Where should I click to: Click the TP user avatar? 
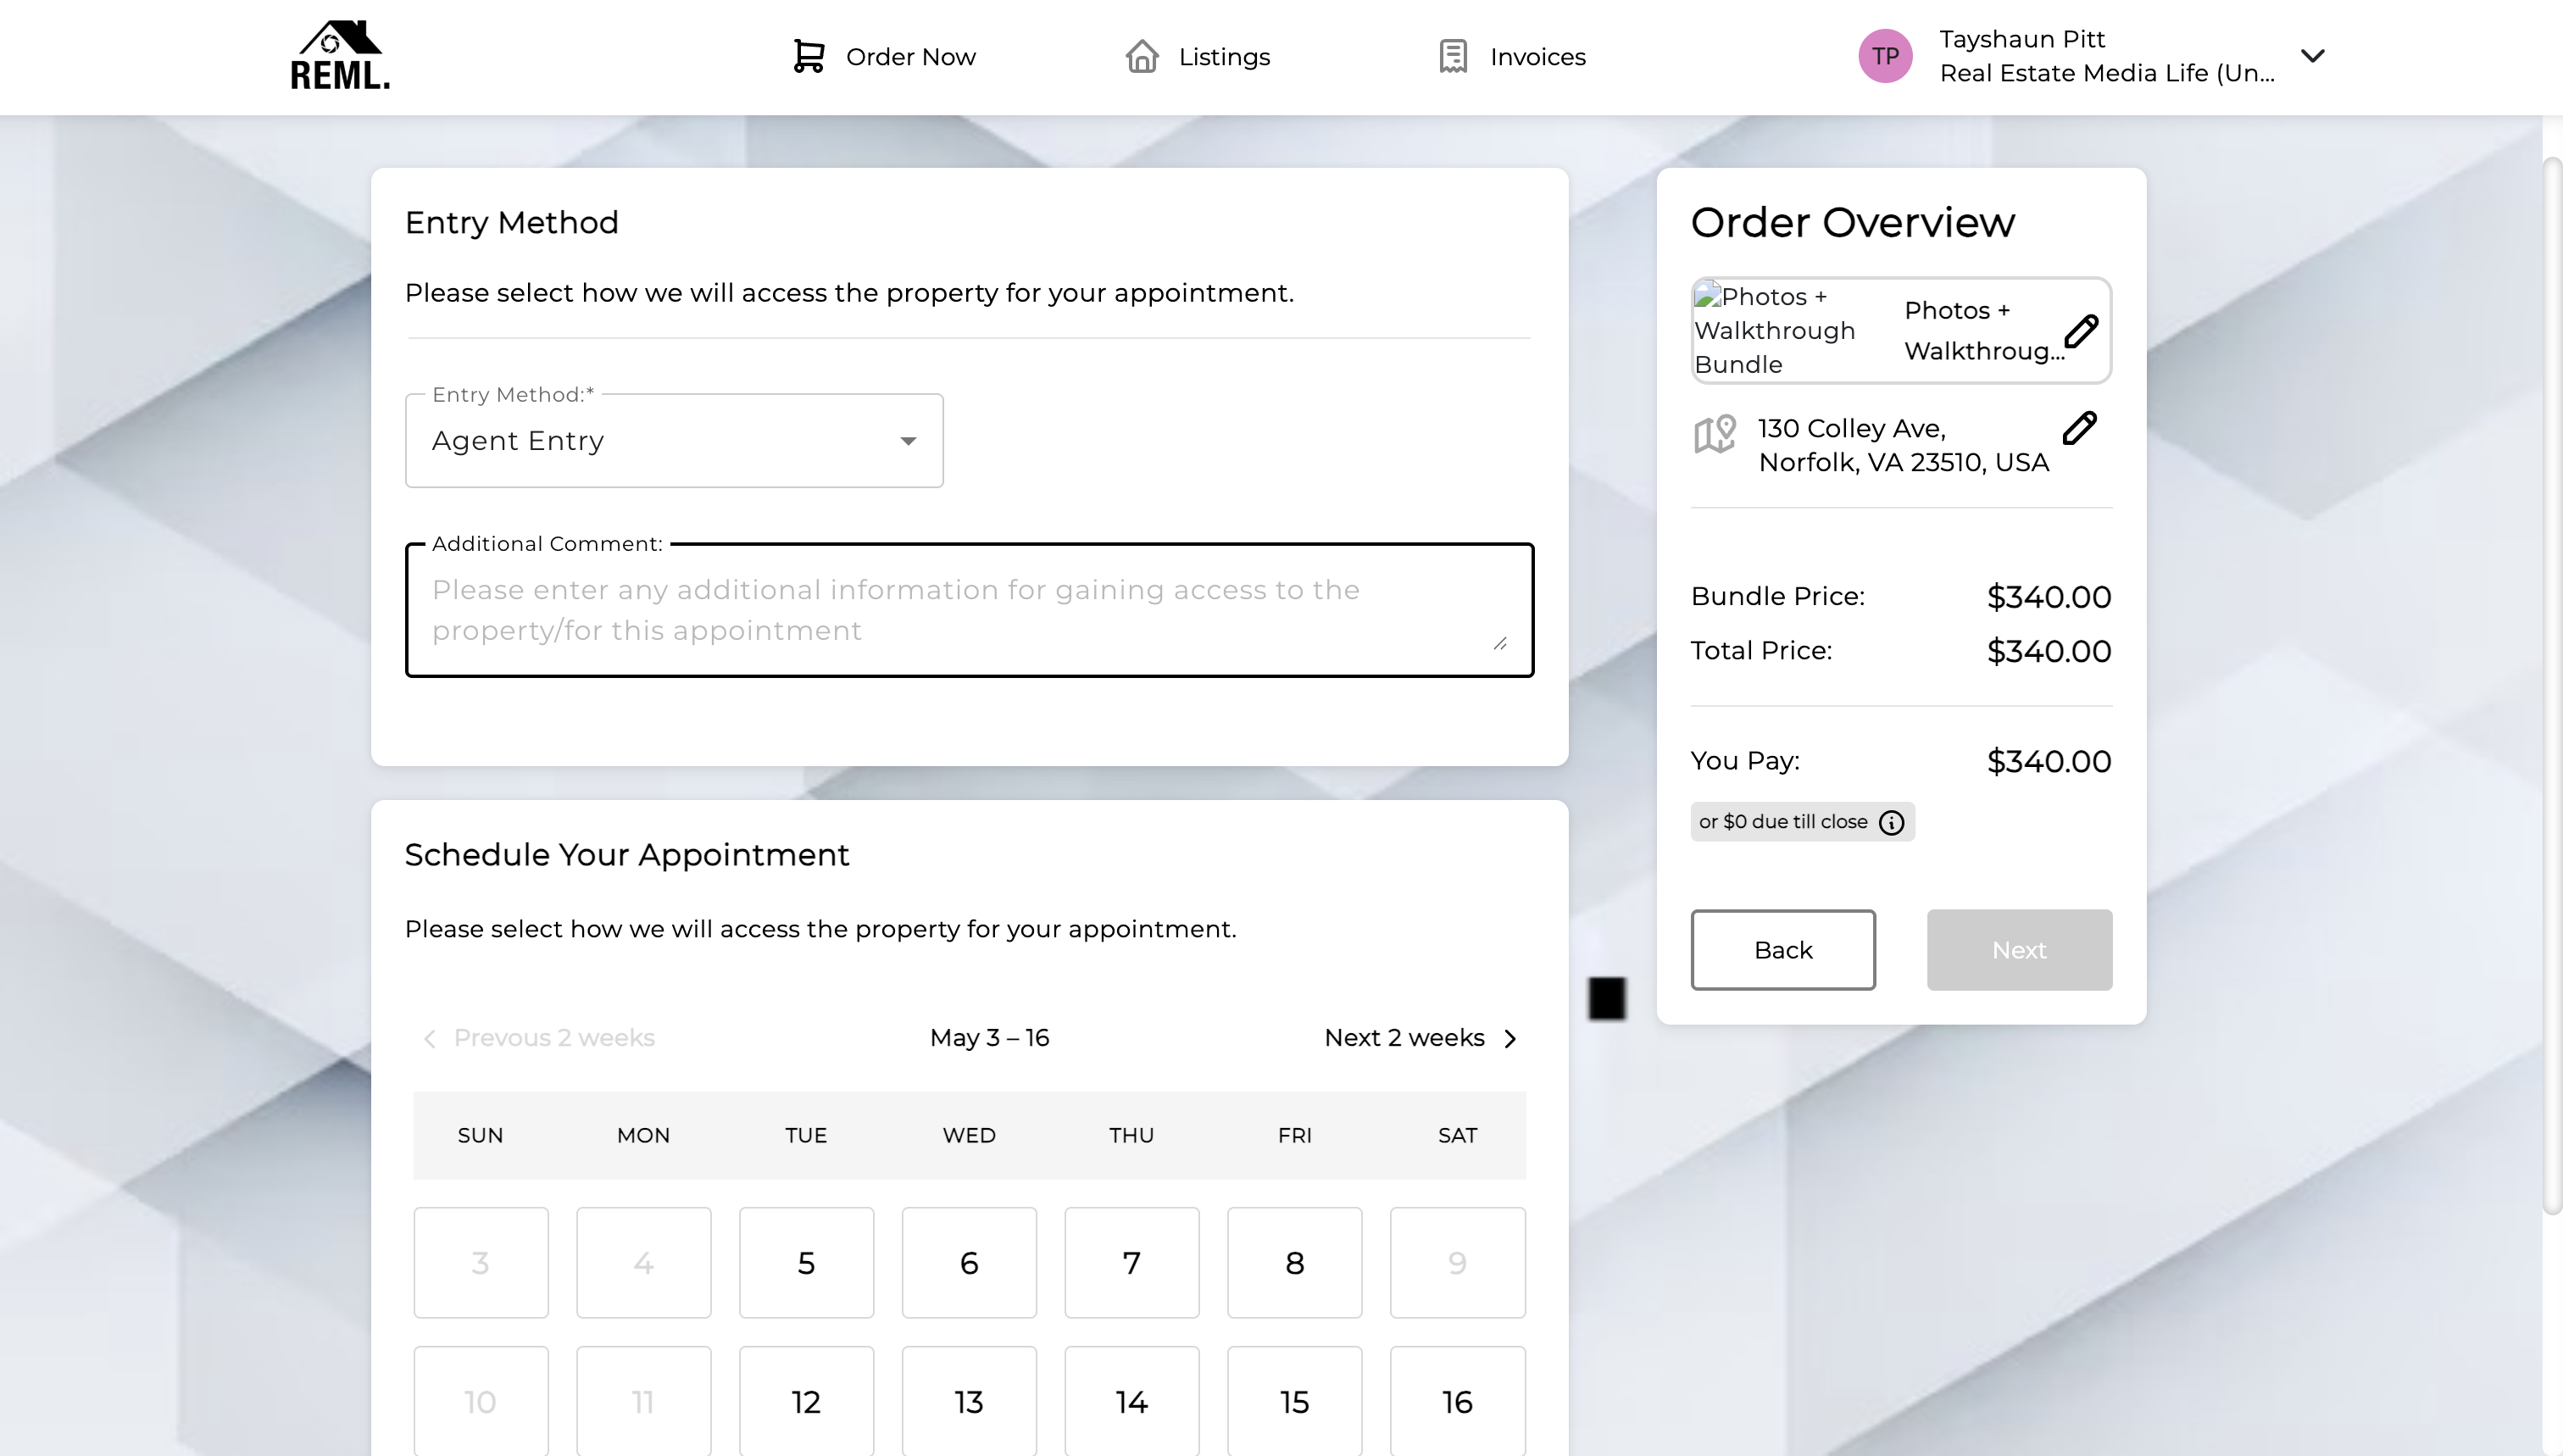(1885, 56)
